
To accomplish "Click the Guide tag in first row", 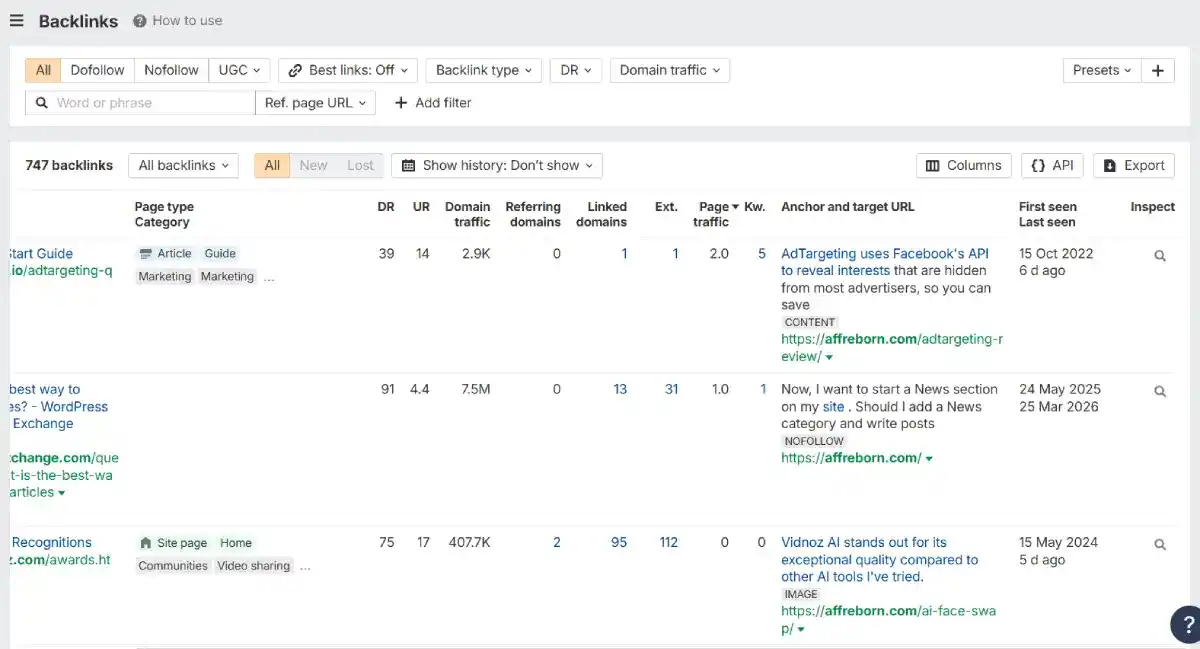I will coord(220,254).
